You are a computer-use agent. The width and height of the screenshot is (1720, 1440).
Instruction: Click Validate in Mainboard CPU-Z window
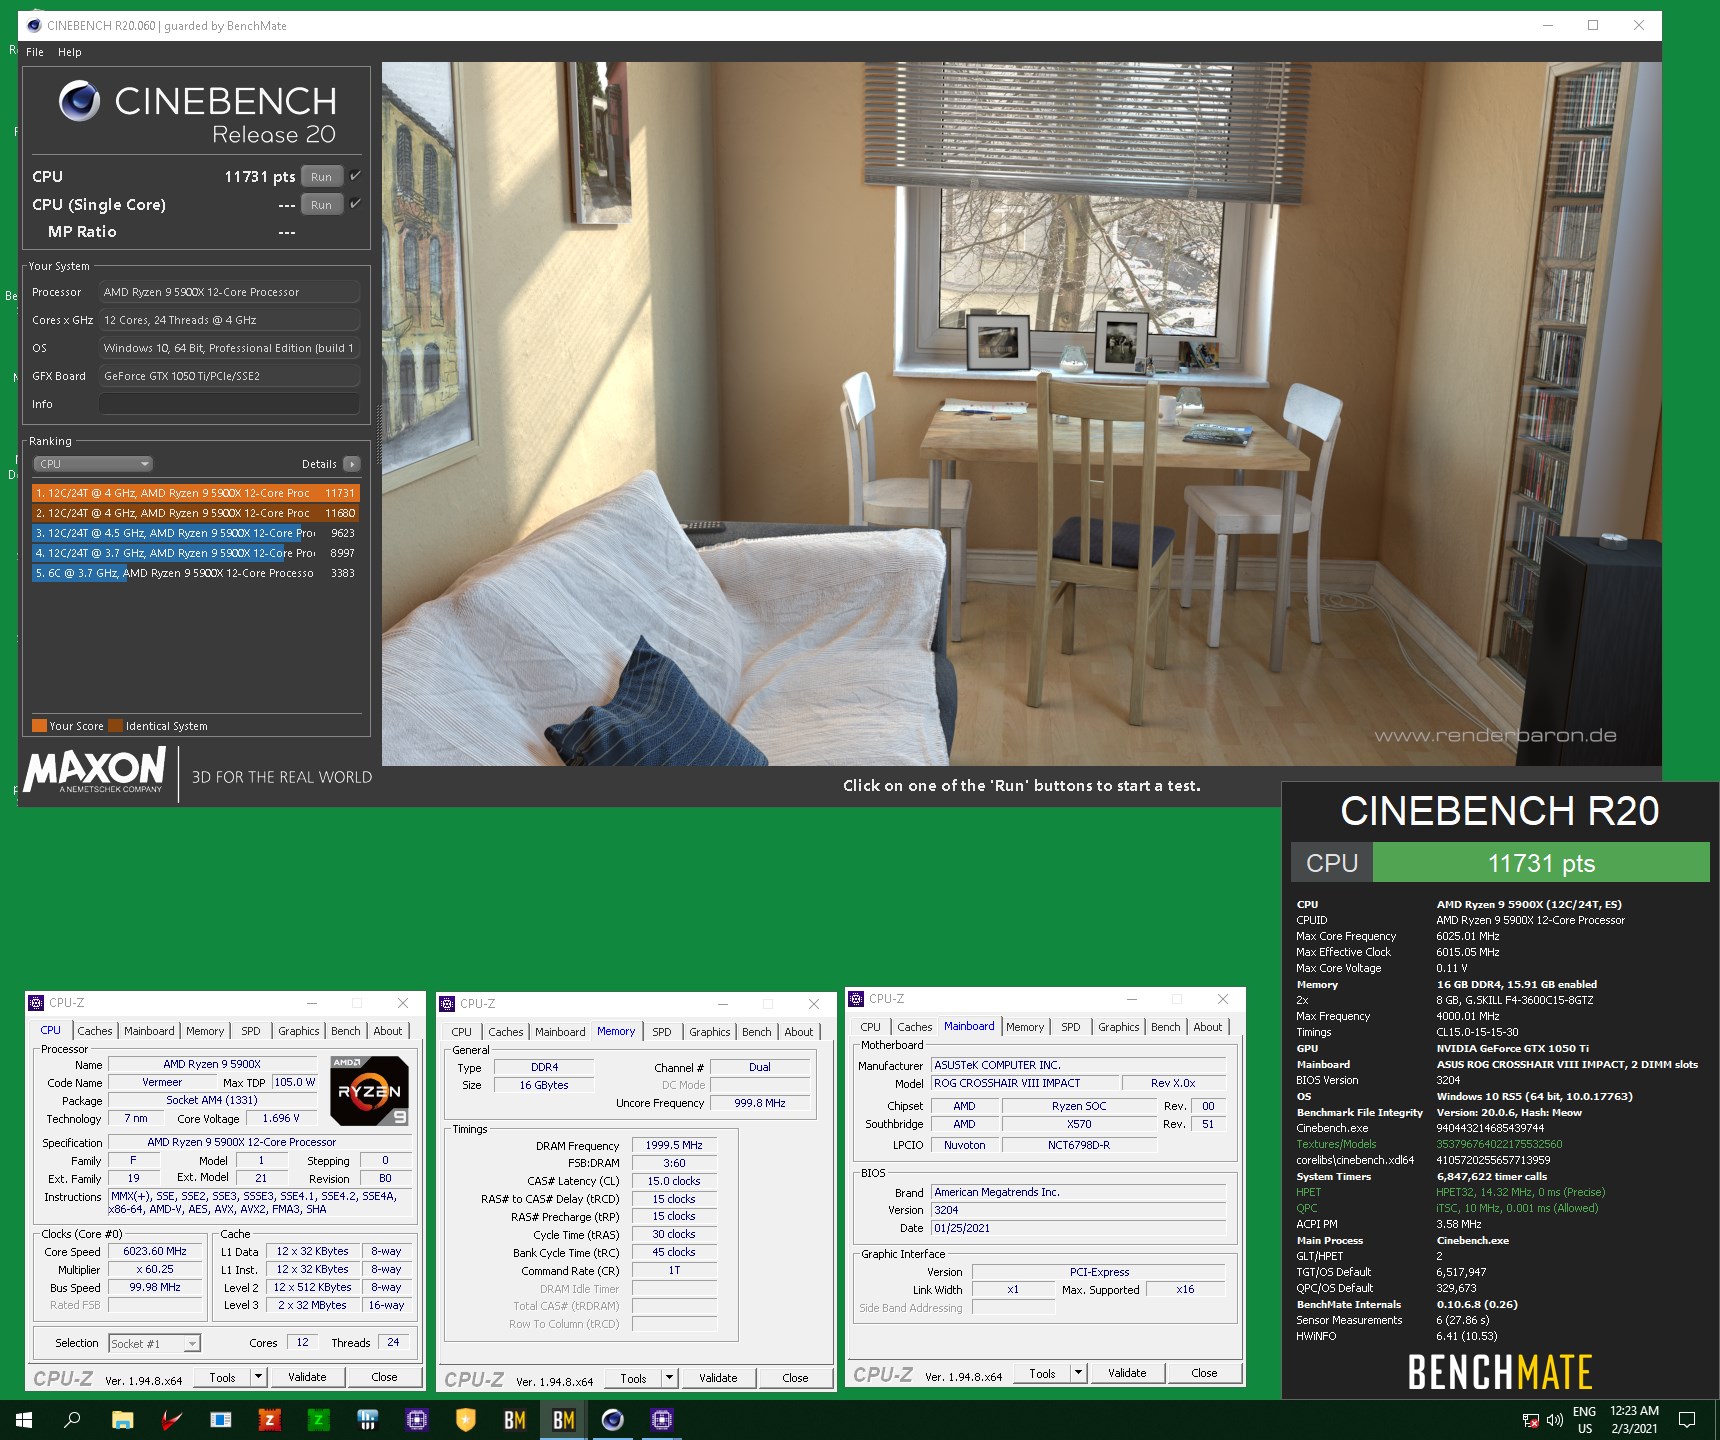pyautogui.click(x=1127, y=1373)
